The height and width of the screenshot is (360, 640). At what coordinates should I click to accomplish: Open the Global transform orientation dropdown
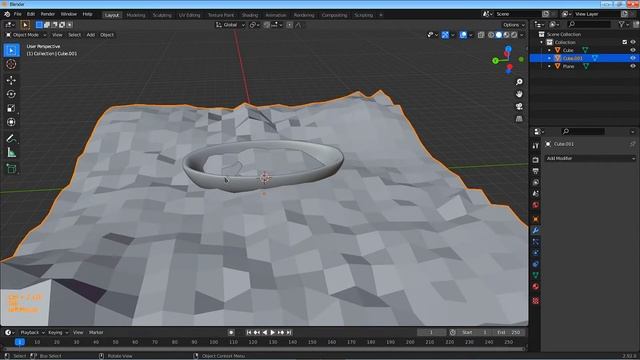click(230, 25)
